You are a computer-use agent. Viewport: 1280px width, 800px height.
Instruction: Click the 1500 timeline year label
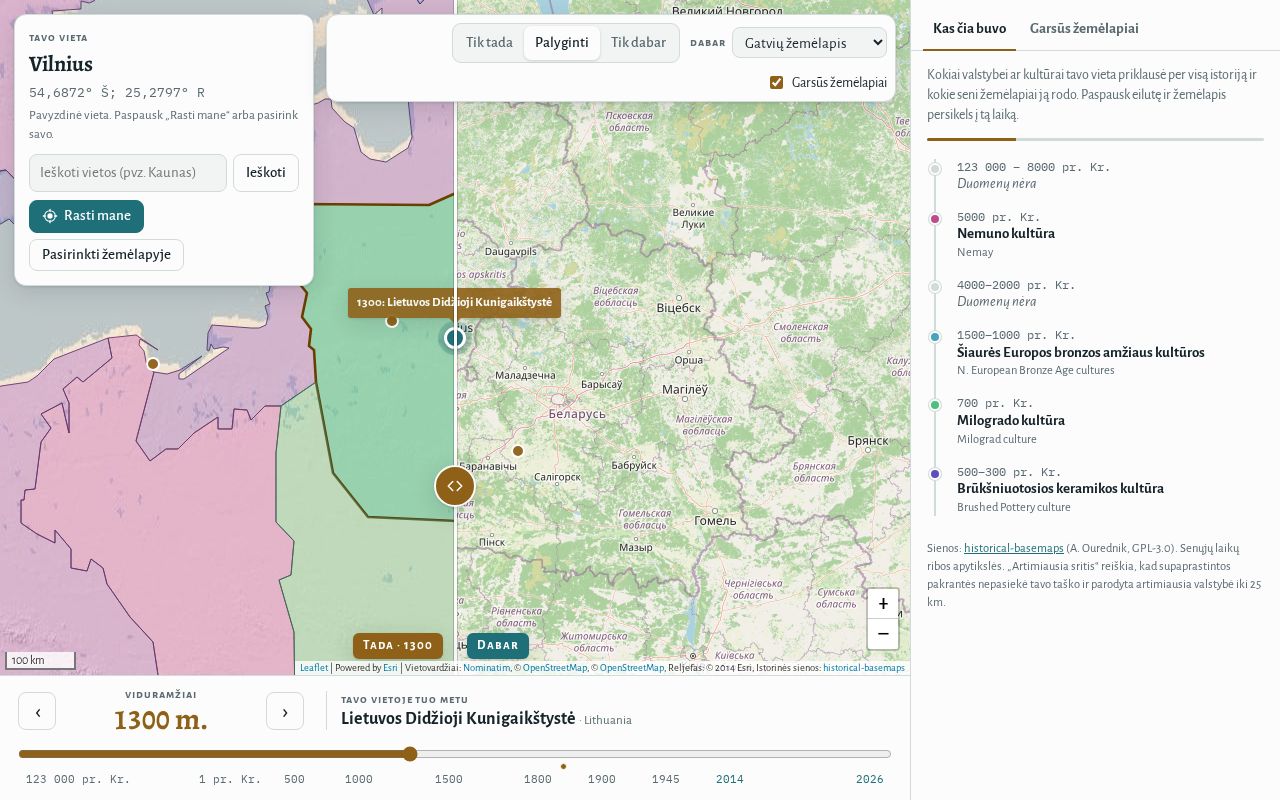tap(448, 779)
